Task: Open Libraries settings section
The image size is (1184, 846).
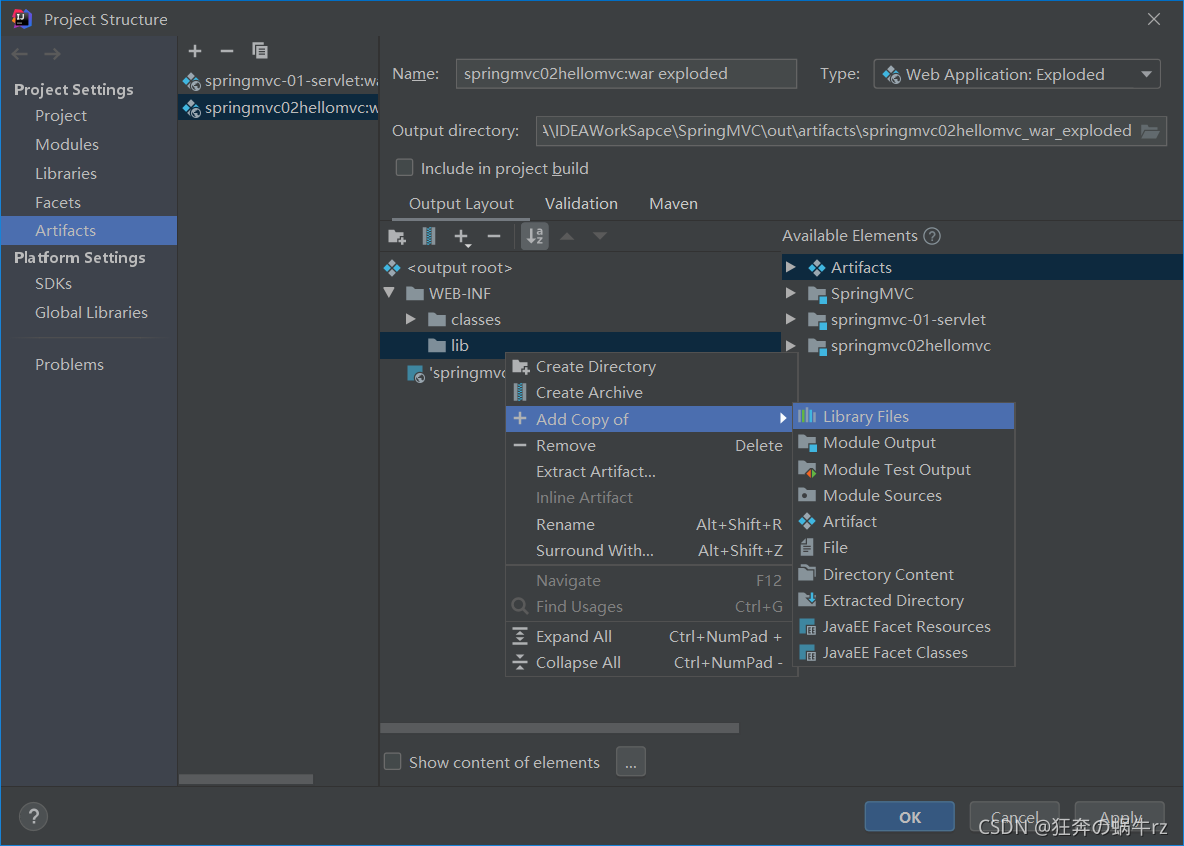Action: point(66,174)
